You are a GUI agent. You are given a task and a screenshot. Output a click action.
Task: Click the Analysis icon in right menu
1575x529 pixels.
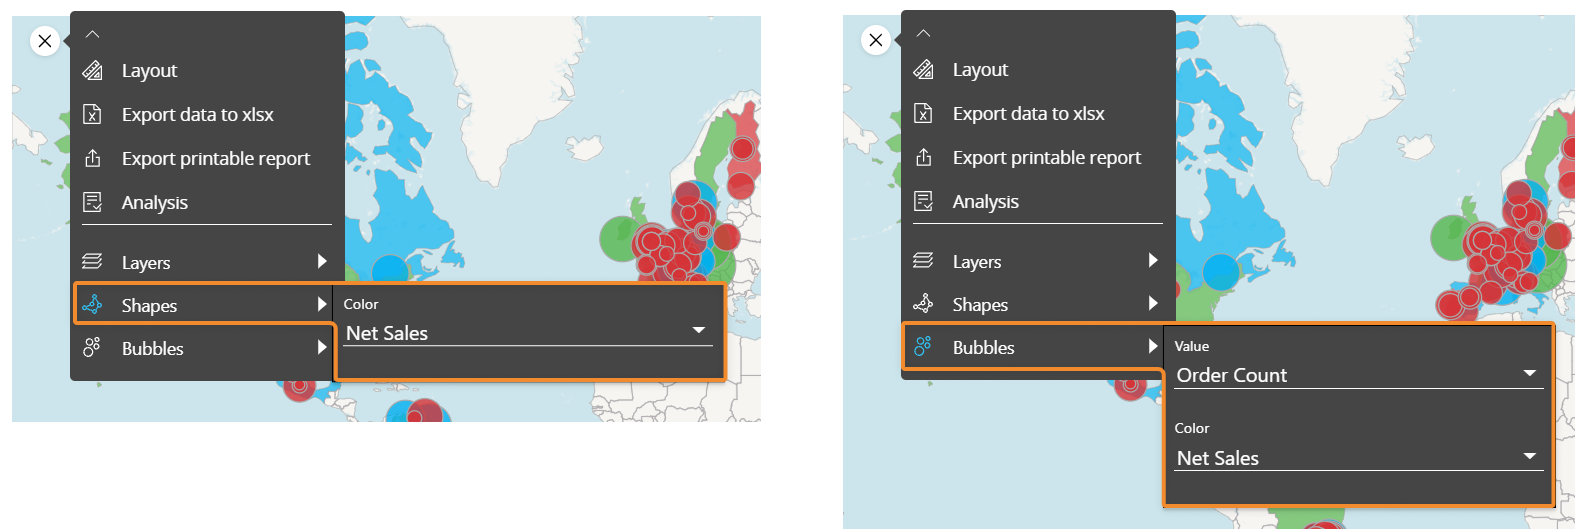923,201
